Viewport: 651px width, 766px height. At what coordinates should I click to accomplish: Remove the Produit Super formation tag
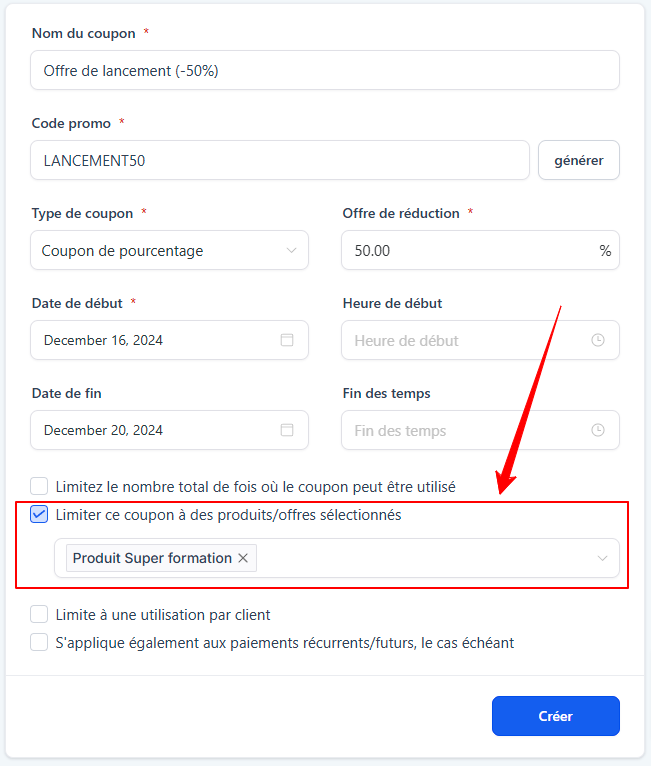243,558
